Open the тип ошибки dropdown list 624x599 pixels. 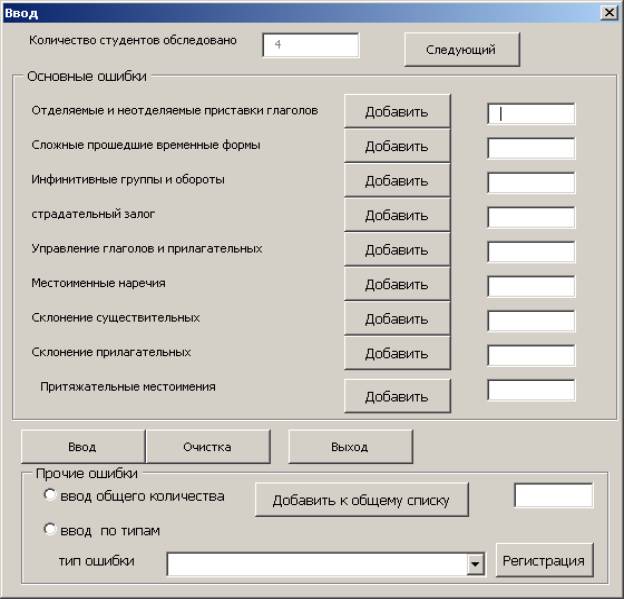(x=475, y=566)
